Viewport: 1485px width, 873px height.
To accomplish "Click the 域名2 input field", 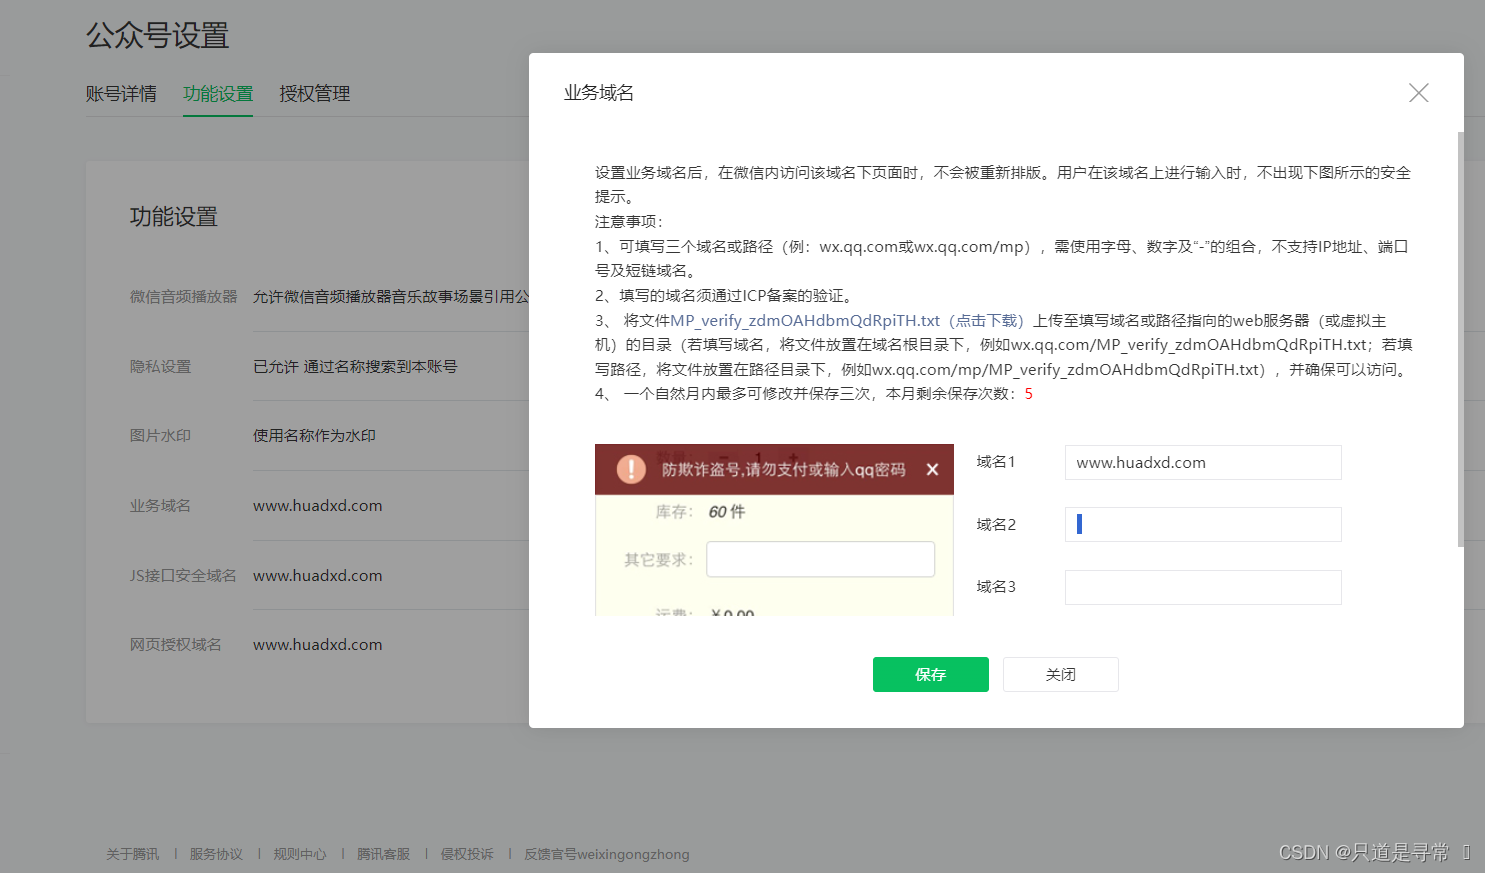I will [x=1202, y=524].
